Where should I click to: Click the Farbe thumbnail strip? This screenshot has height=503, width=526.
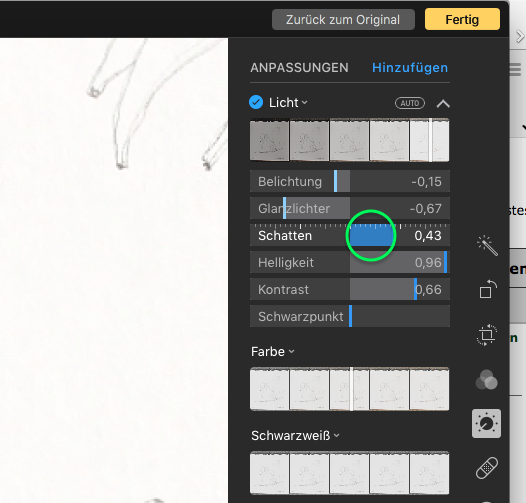click(350, 389)
